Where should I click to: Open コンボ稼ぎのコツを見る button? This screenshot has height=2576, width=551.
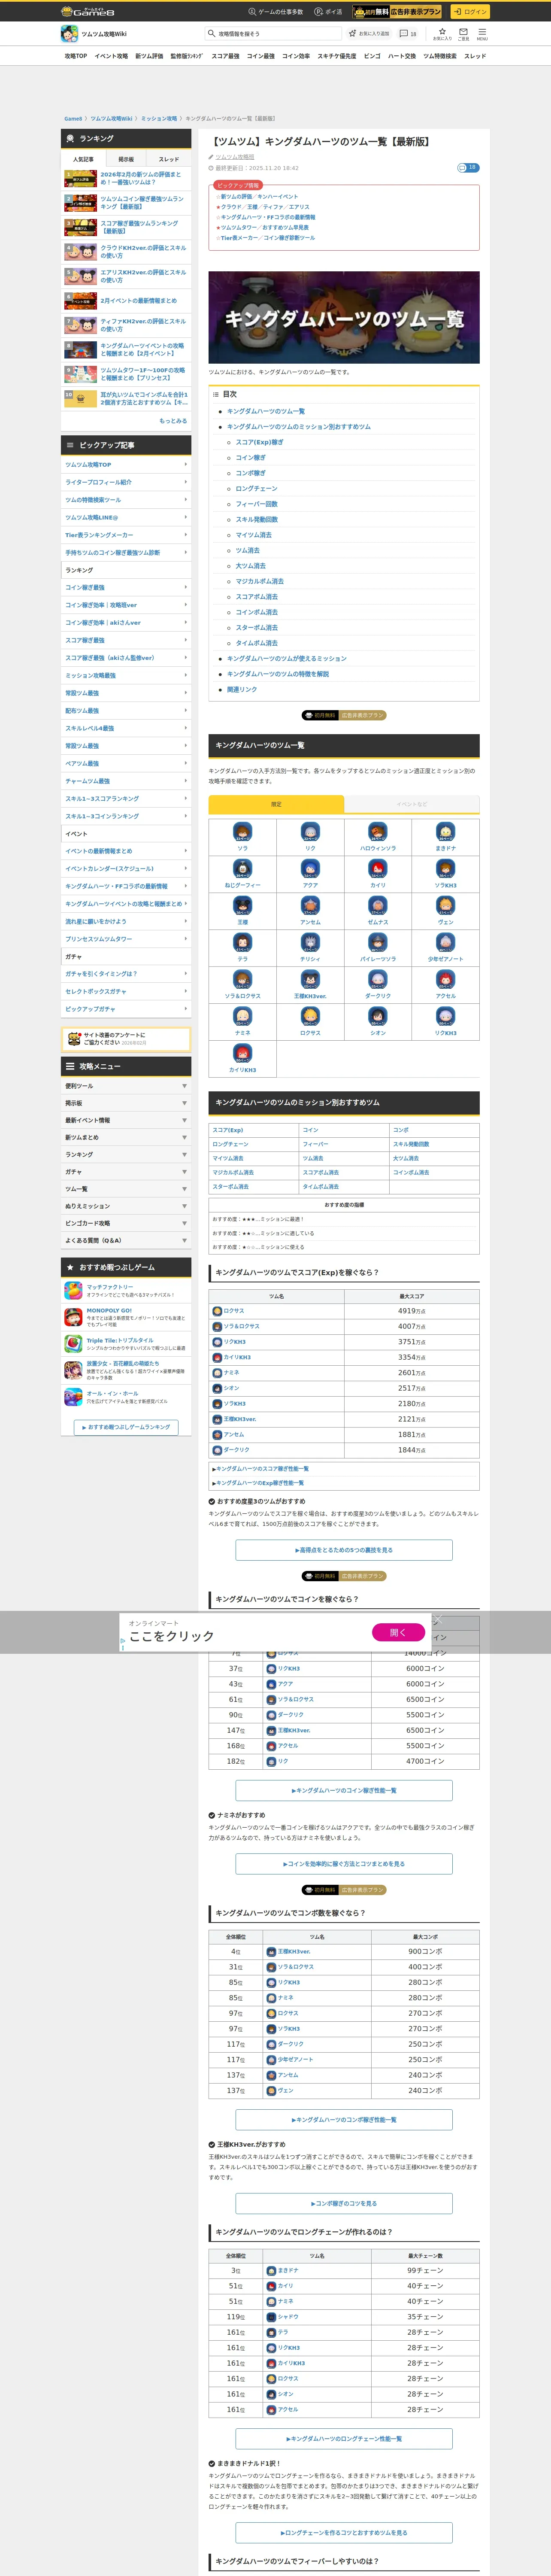click(x=344, y=2203)
